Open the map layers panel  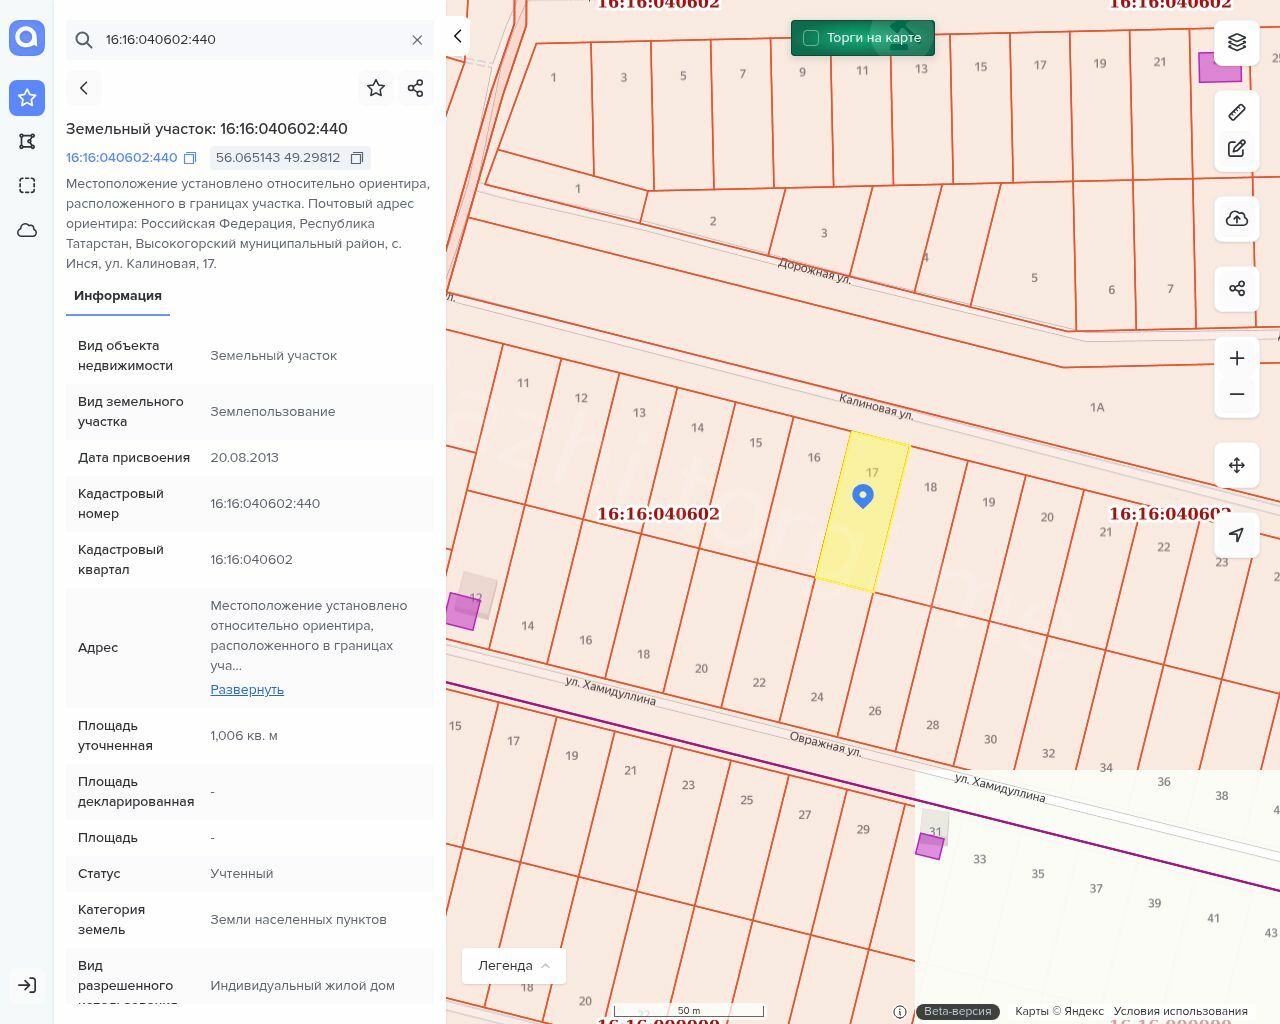click(1236, 42)
